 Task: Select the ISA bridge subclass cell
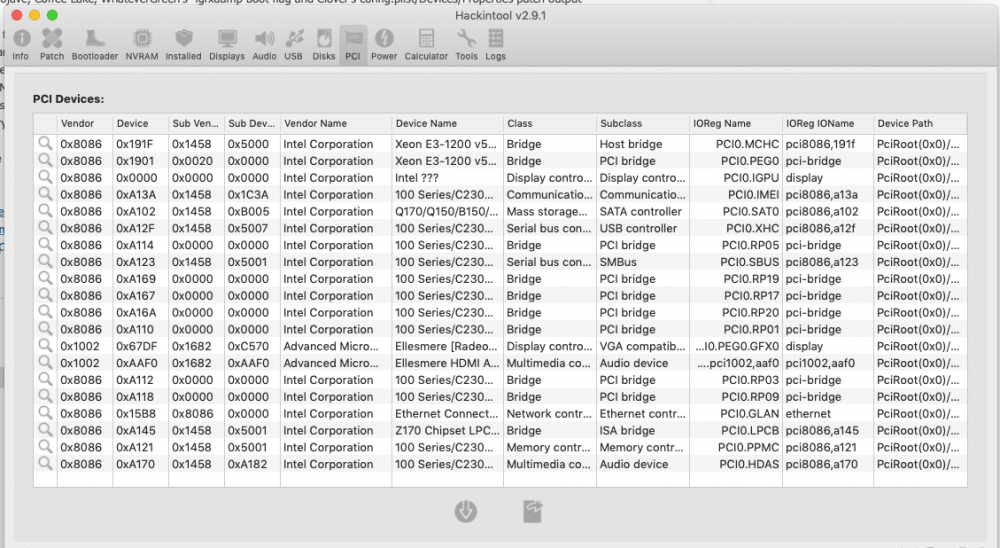[x=627, y=431]
